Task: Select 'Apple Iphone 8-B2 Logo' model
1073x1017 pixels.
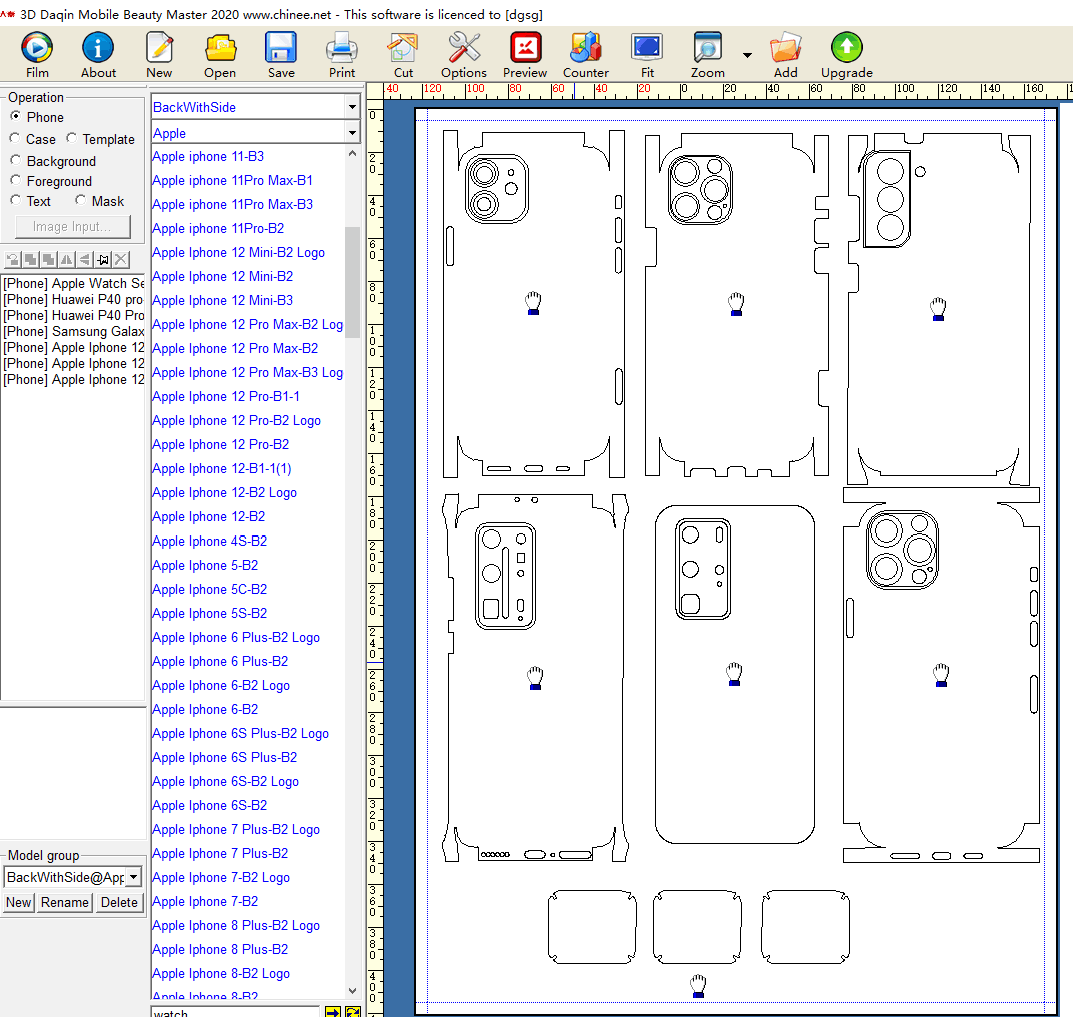Action: 221,973
